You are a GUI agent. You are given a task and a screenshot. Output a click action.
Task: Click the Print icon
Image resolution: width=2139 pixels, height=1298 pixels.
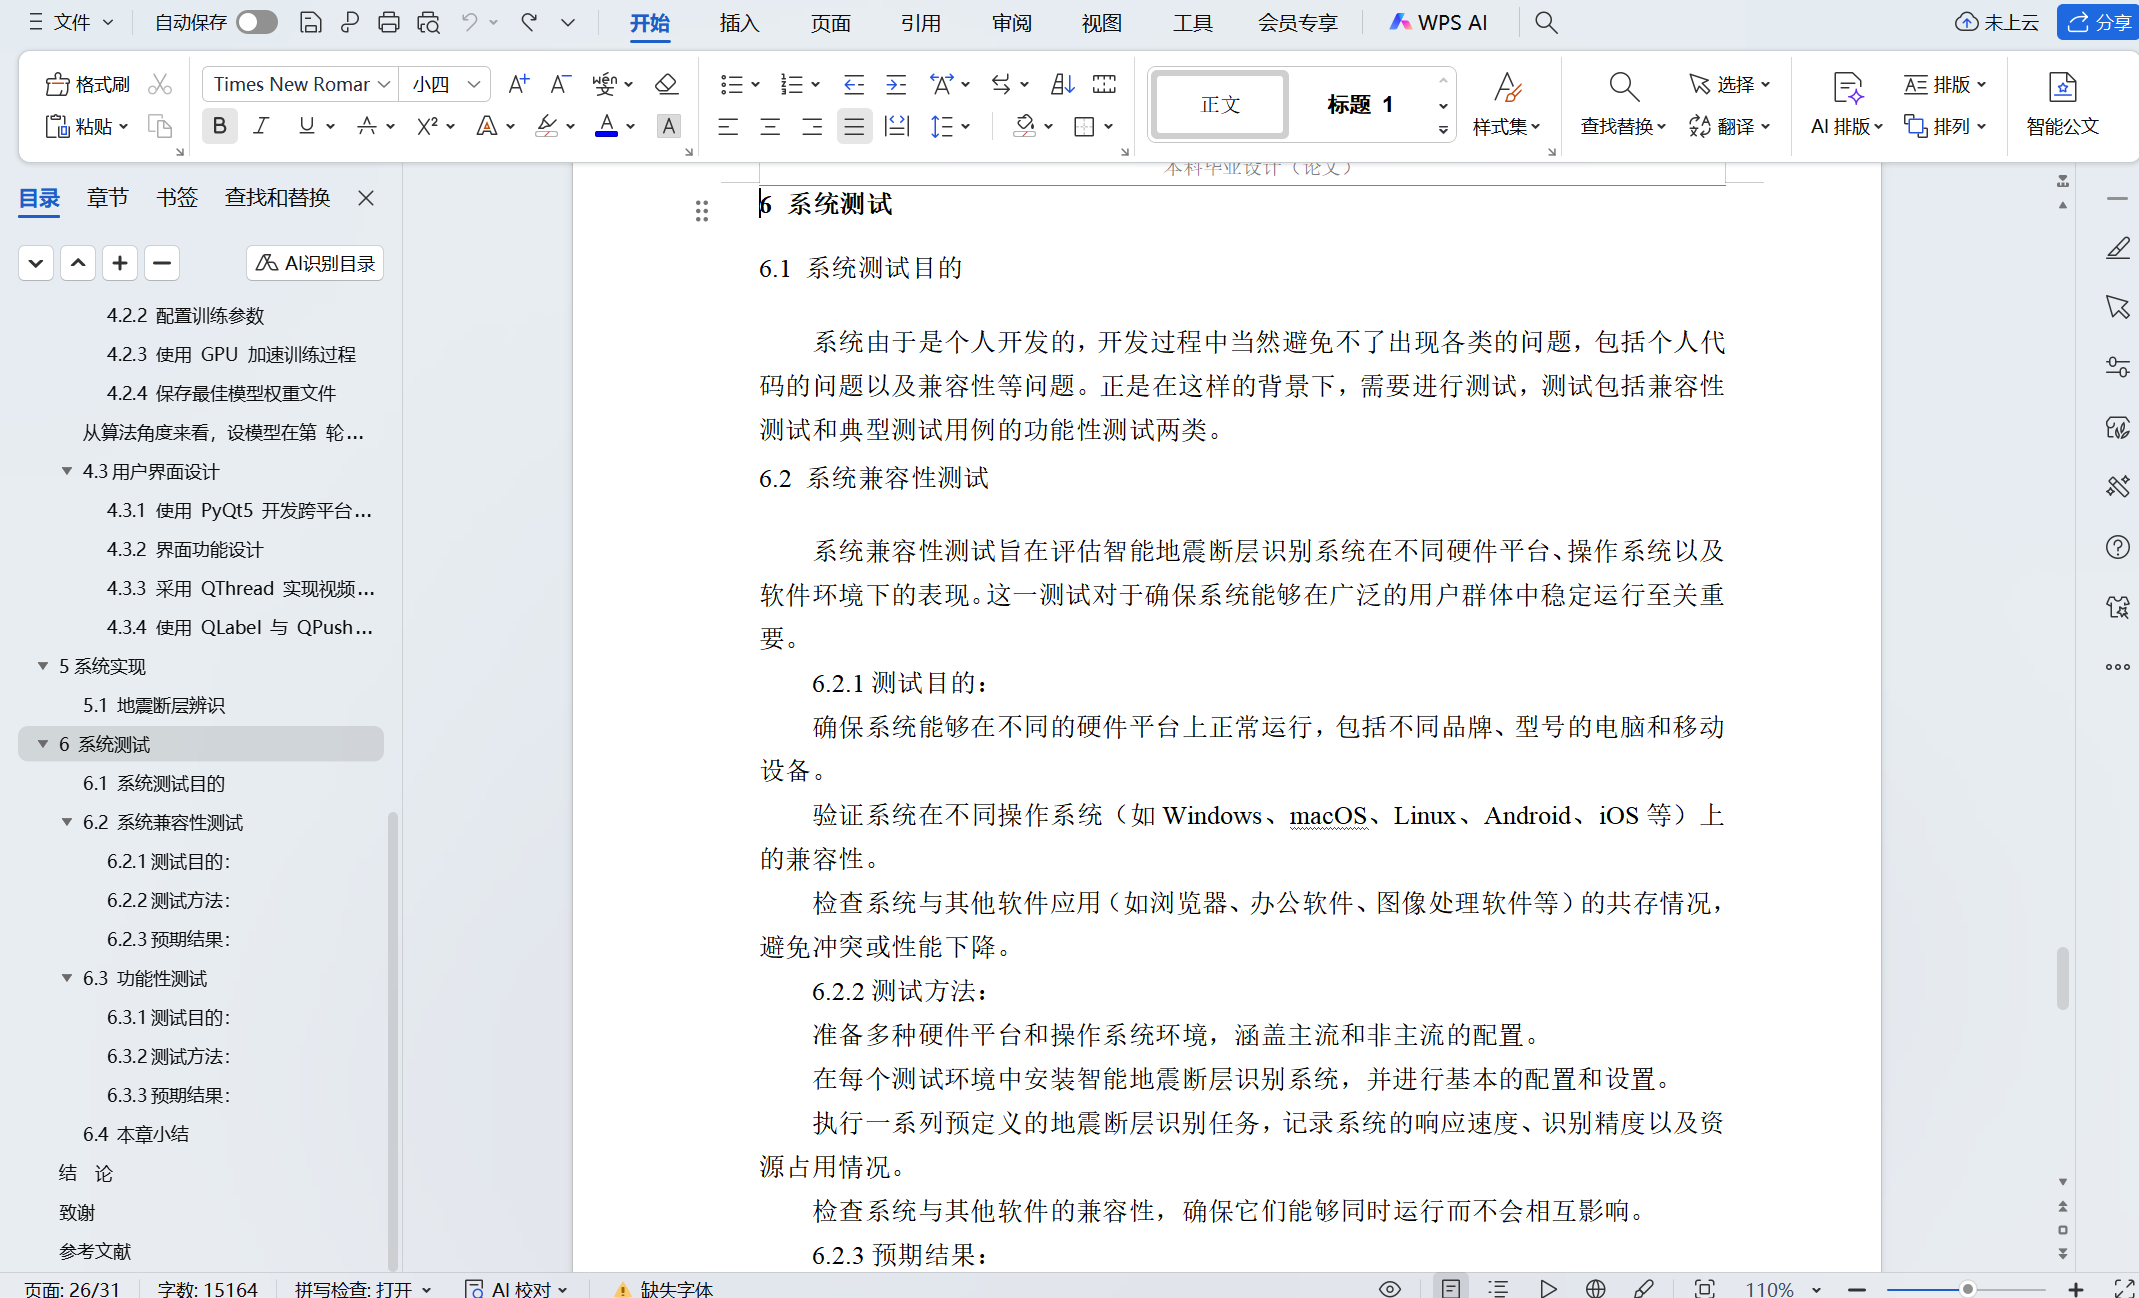click(x=388, y=22)
